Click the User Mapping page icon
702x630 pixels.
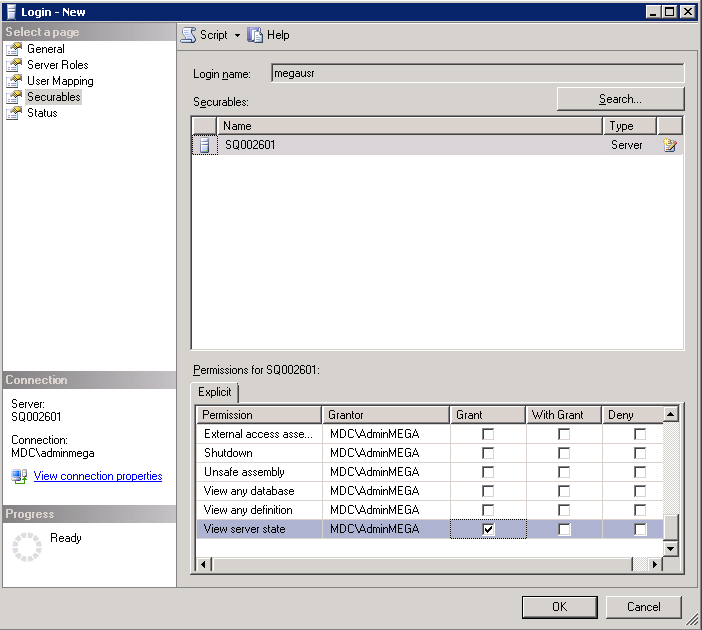pos(15,81)
